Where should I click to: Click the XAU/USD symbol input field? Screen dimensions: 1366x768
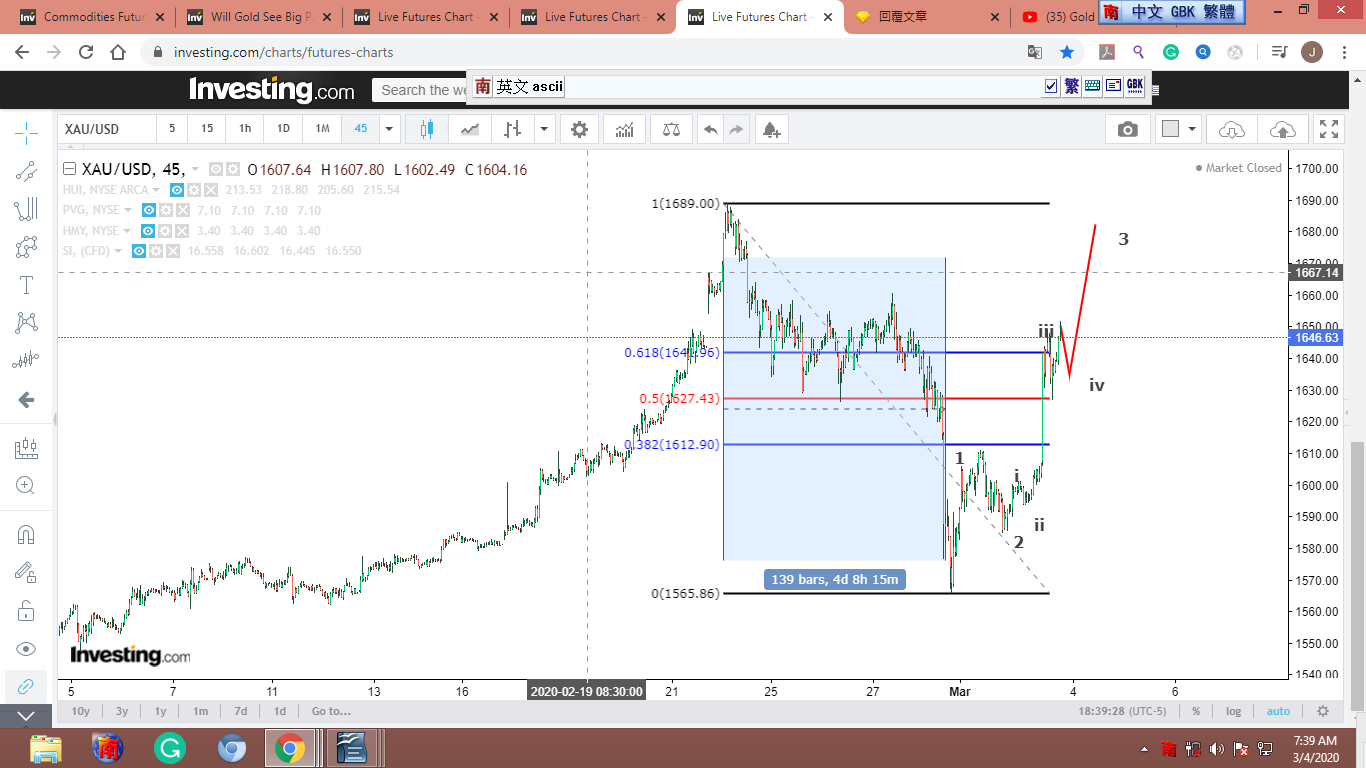tap(106, 129)
